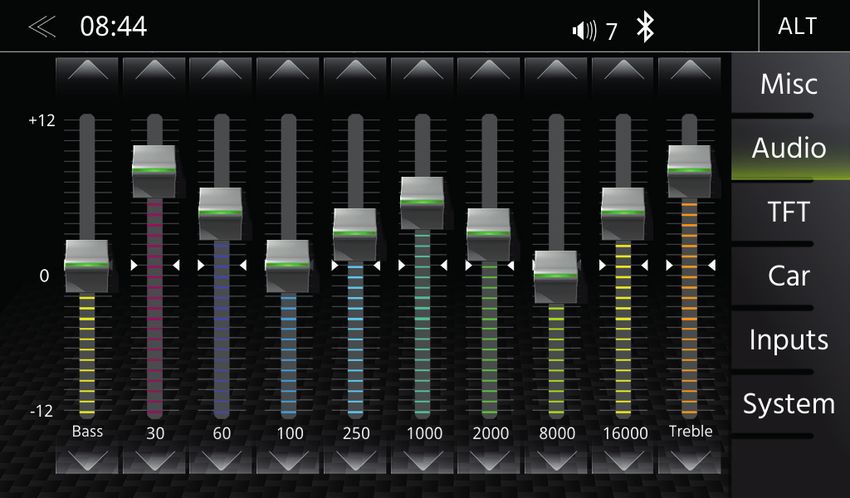Viewport: 850px width, 498px height.
Task: Increase the 16000 Hz band up arrow
Action: (623, 71)
